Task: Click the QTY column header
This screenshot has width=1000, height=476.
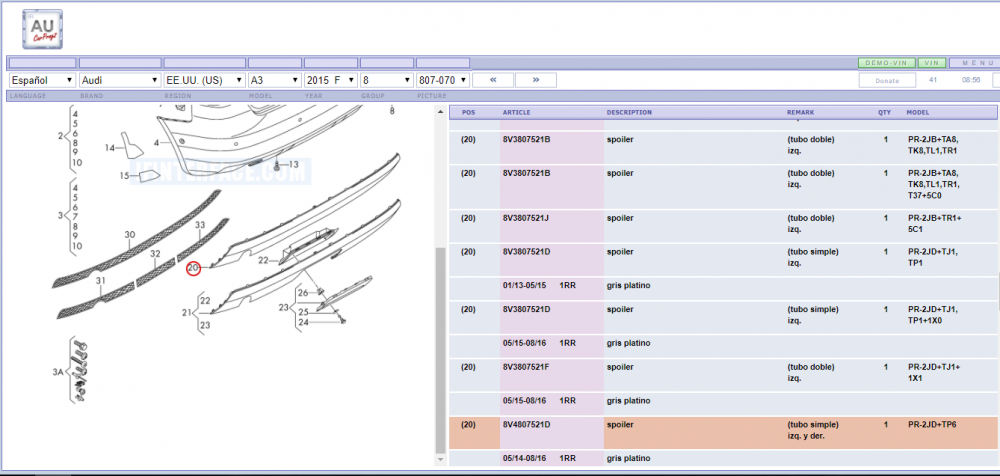Action: tap(884, 112)
